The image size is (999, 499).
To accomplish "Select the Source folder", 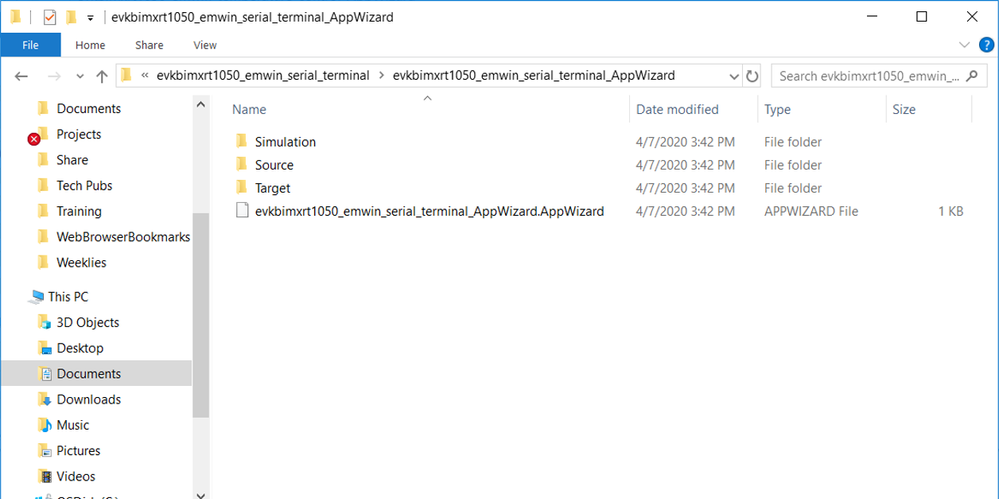I will coord(274,165).
